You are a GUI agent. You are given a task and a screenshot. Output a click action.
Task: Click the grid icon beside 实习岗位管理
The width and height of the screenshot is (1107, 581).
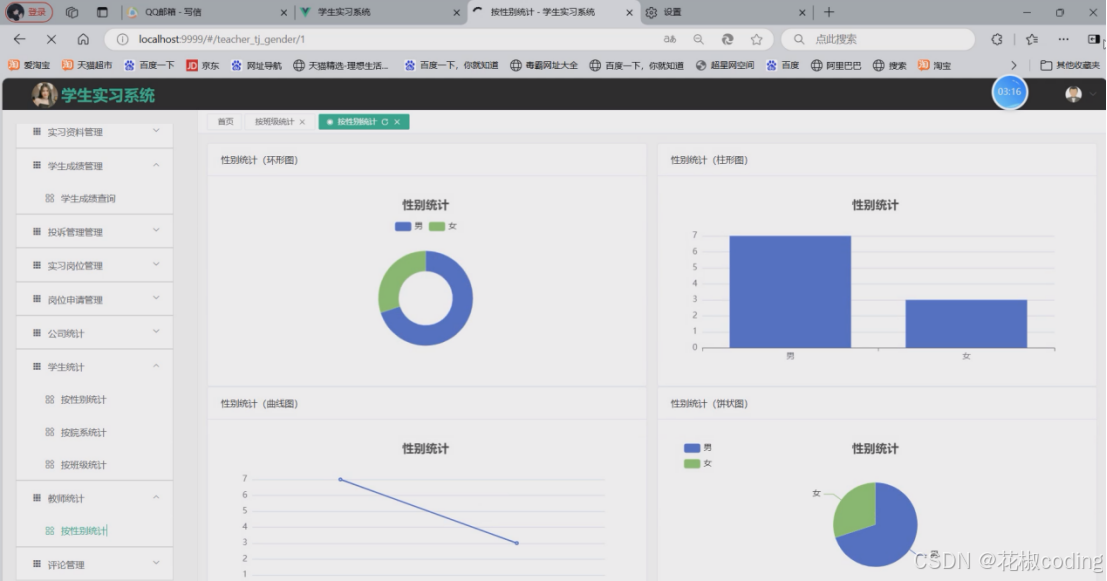pyautogui.click(x=37, y=265)
